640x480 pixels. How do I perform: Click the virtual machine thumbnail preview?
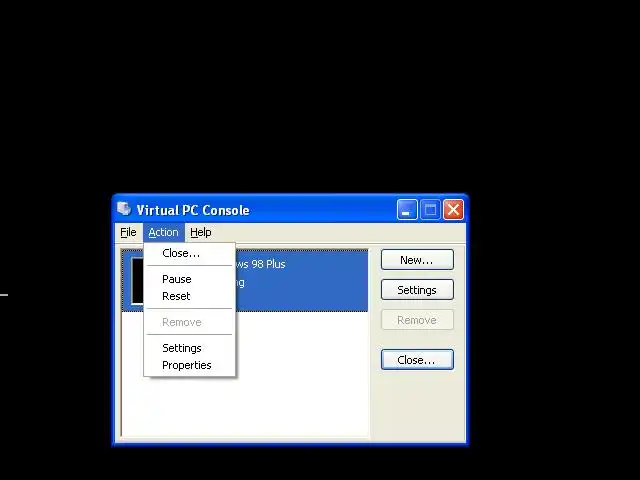coord(138,281)
